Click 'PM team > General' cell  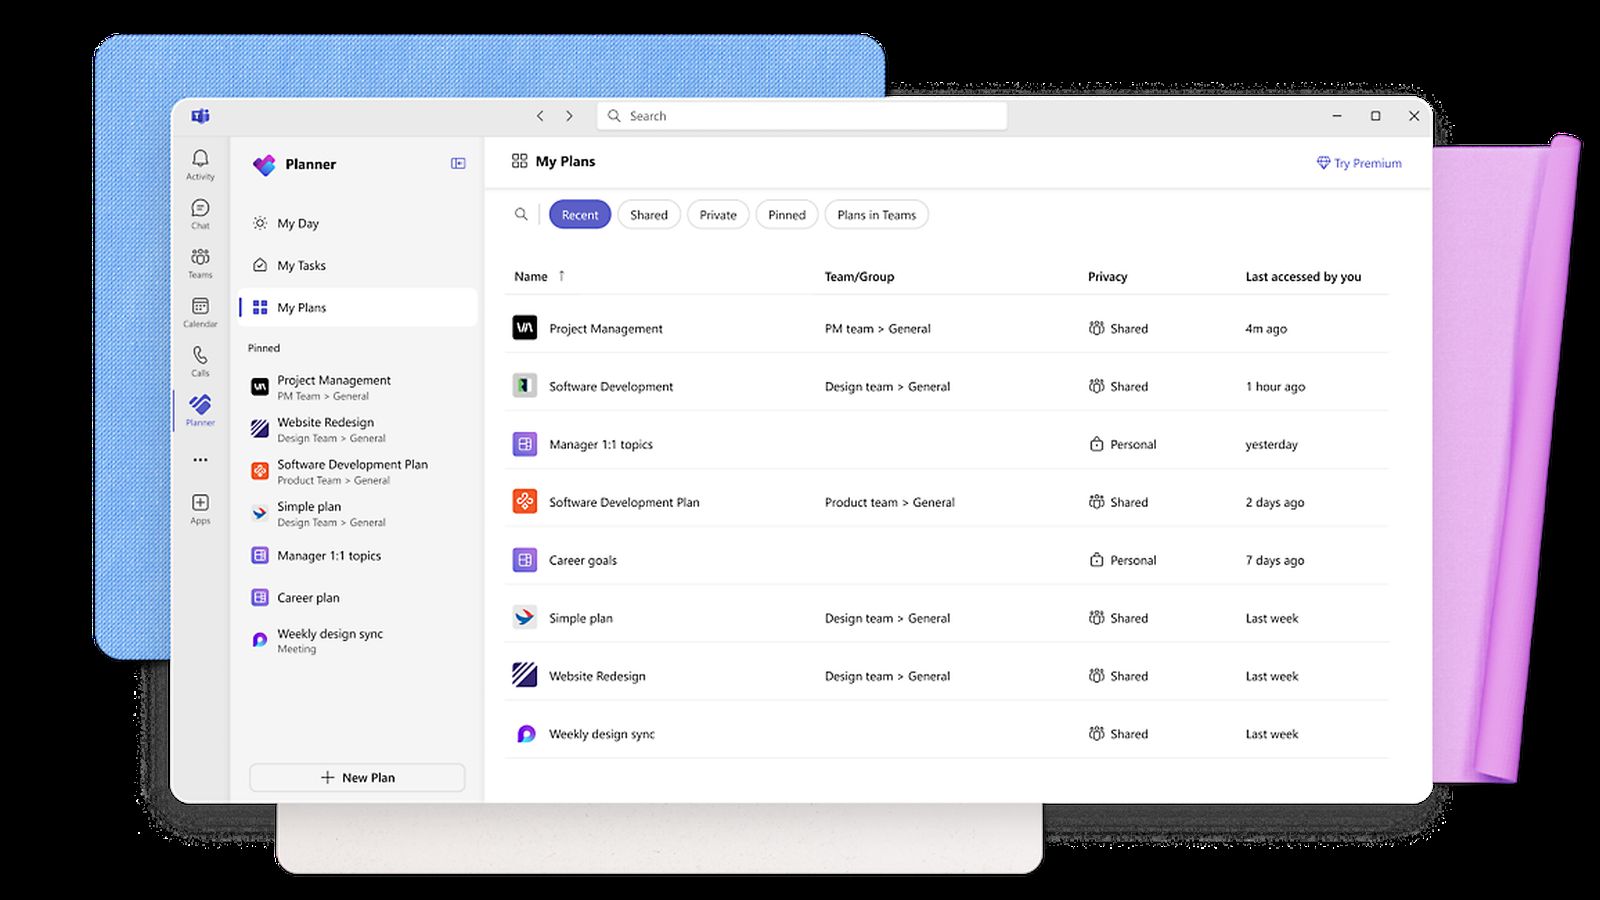[878, 329]
